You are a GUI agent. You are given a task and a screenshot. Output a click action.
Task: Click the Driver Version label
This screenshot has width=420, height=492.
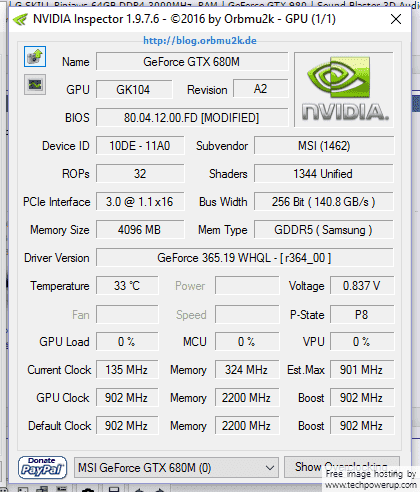[57, 258]
